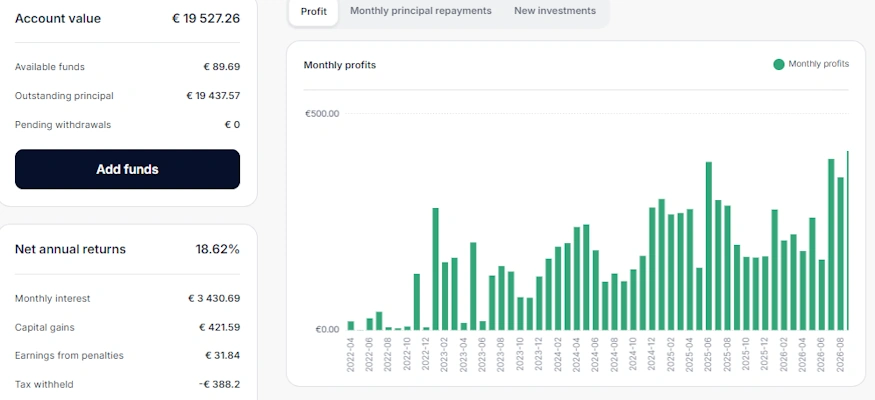Click the Capital gains label
The width and height of the screenshot is (875, 400).
click(45, 327)
